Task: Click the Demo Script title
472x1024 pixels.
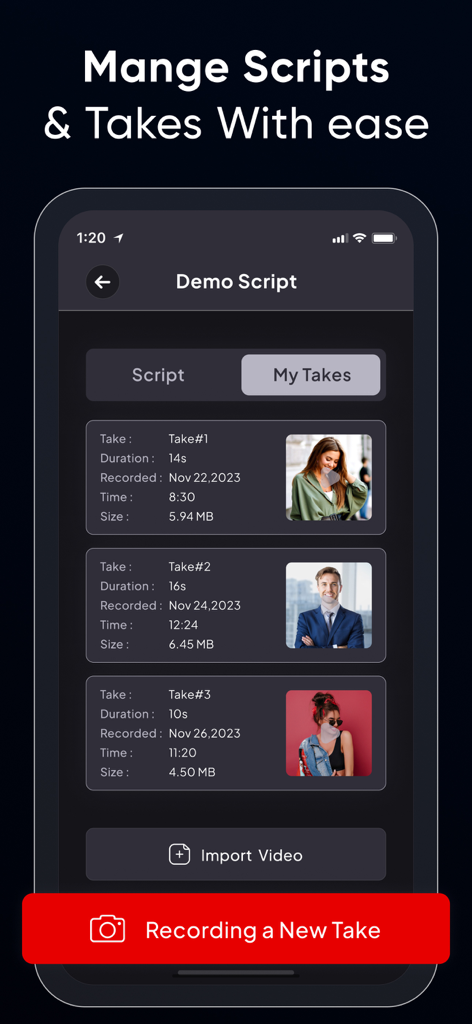Action: [x=236, y=282]
